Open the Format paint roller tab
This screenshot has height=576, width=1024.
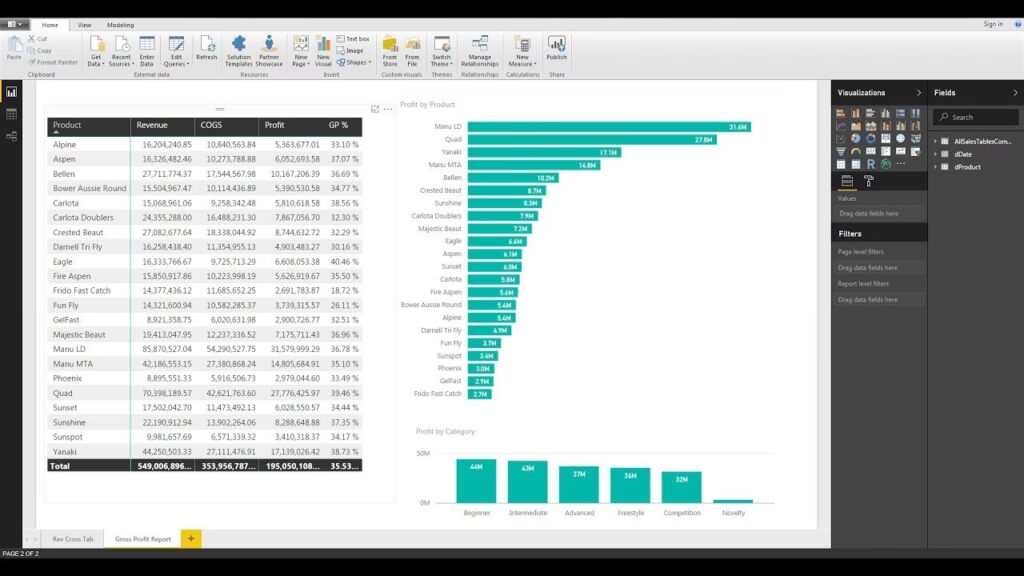point(869,181)
